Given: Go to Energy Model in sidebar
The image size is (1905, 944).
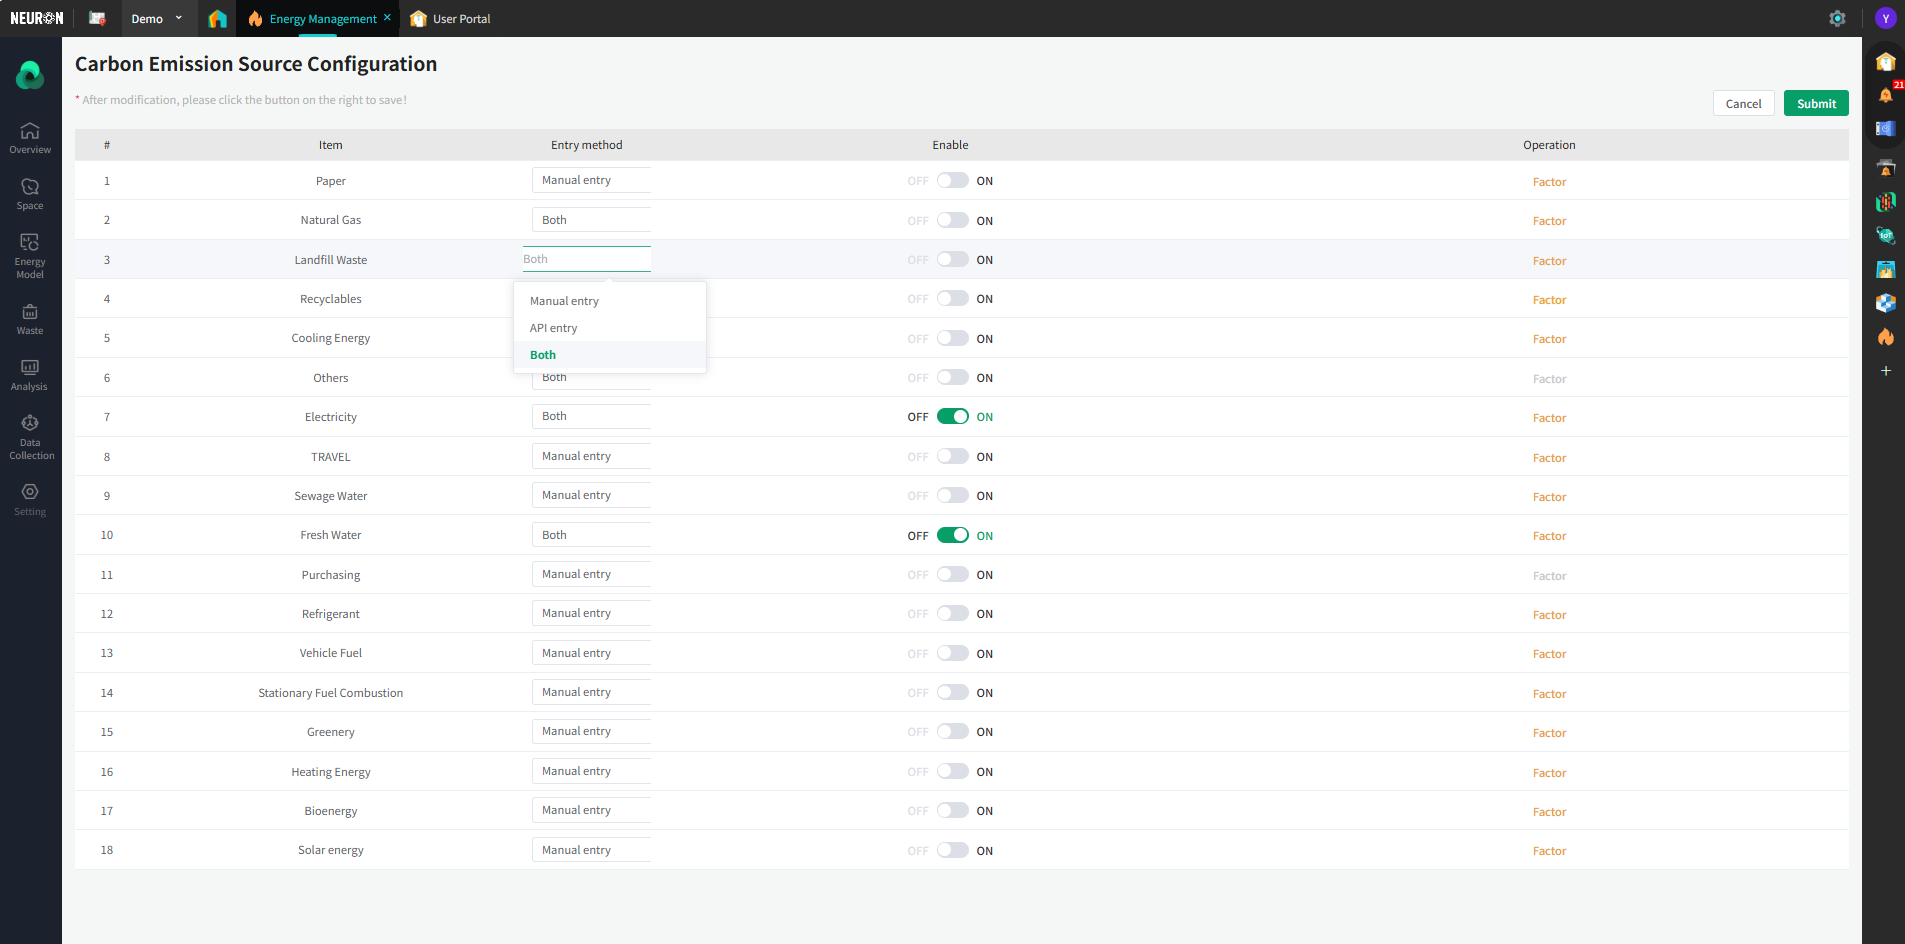Looking at the screenshot, I should tap(30, 255).
